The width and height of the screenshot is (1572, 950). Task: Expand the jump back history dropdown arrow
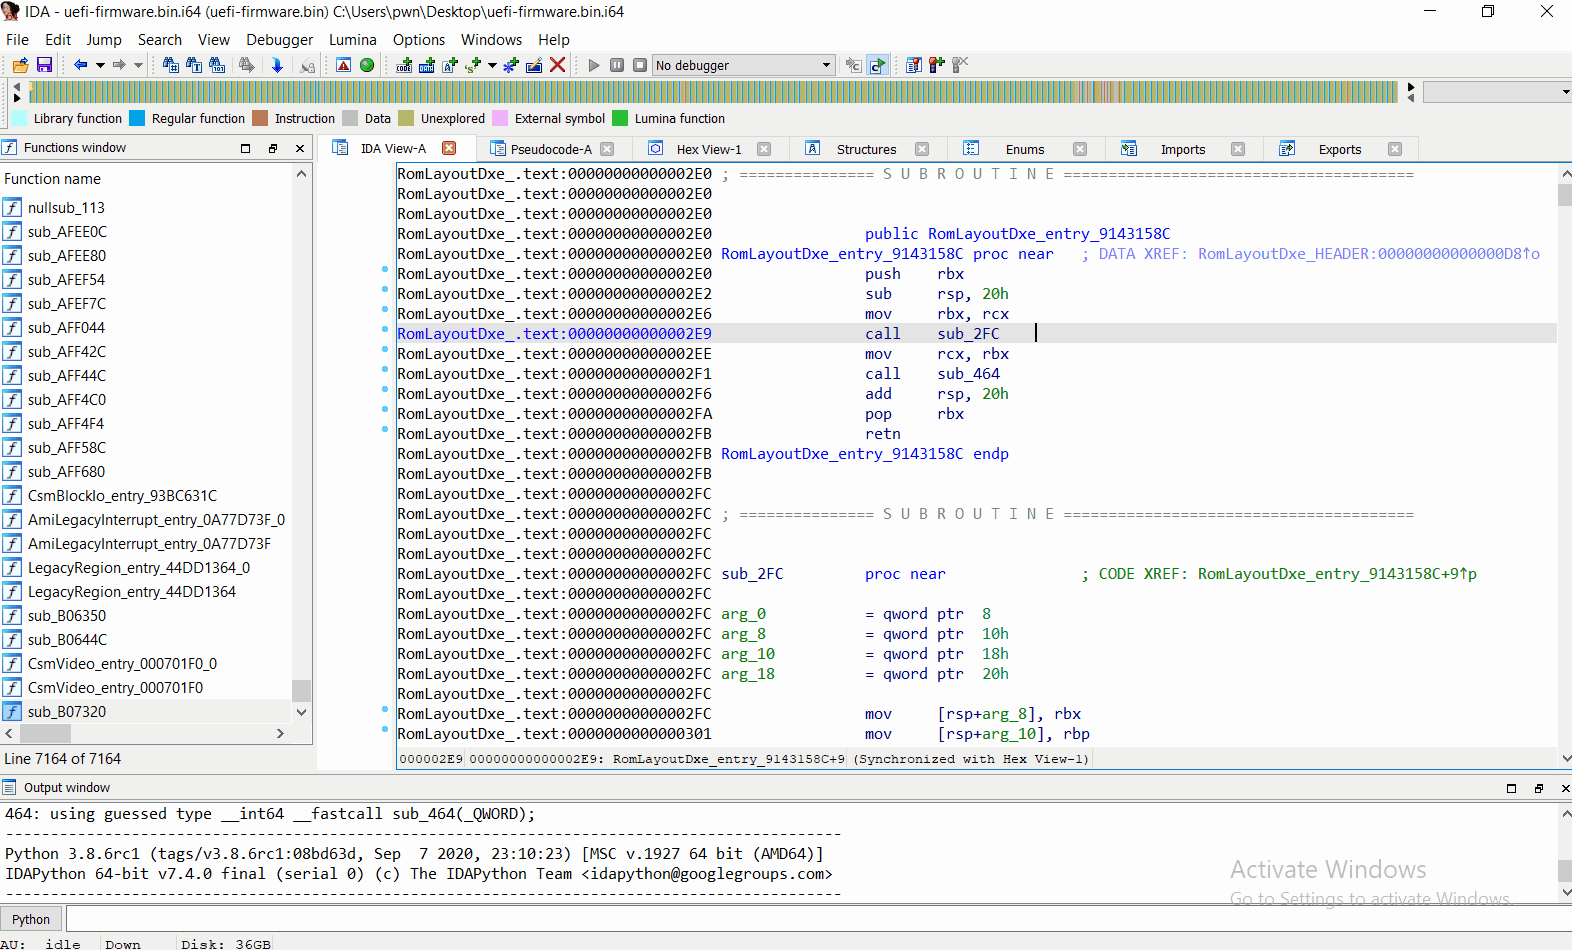tap(100, 65)
